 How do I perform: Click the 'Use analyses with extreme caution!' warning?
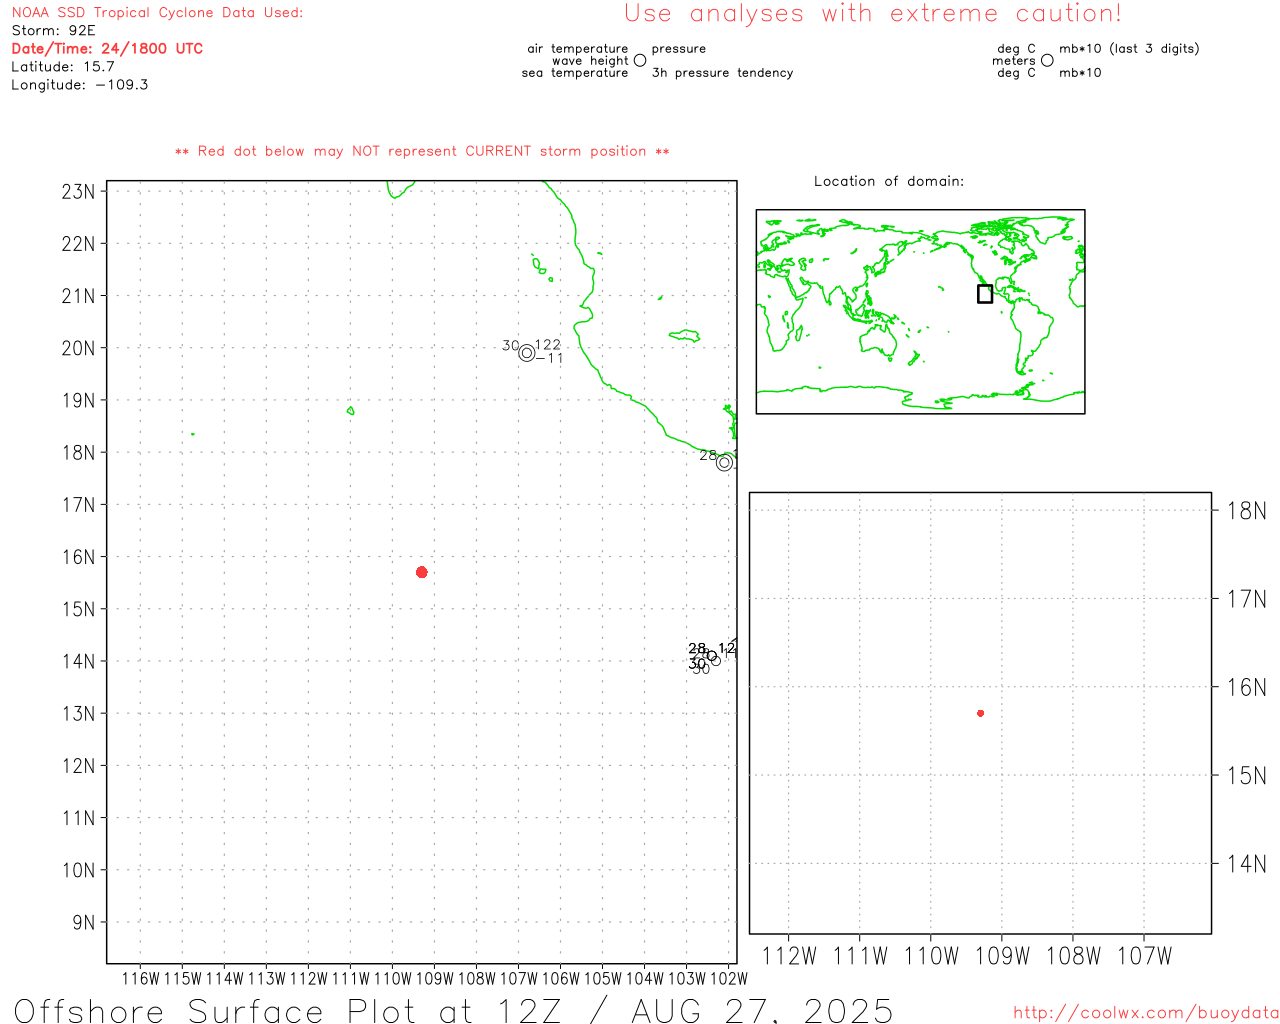click(873, 14)
